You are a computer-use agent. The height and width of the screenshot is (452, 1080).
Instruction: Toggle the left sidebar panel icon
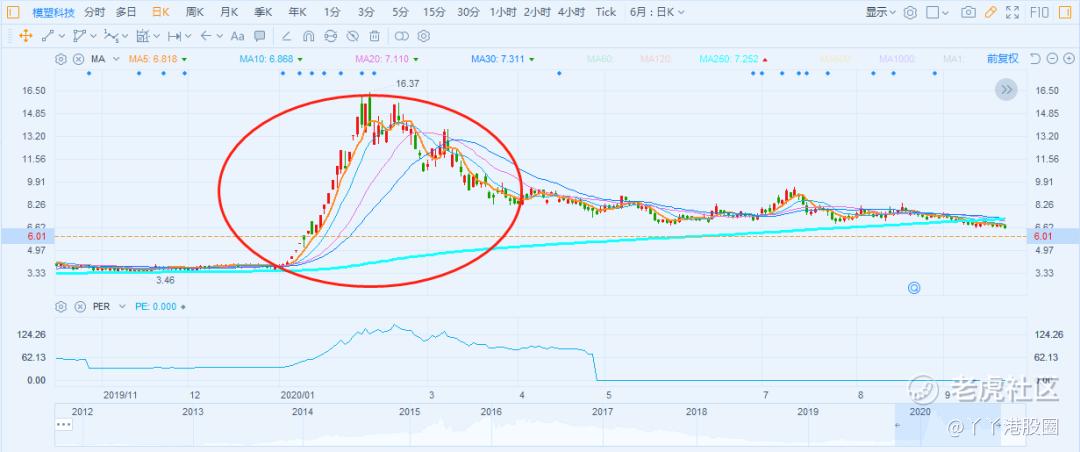13,12
